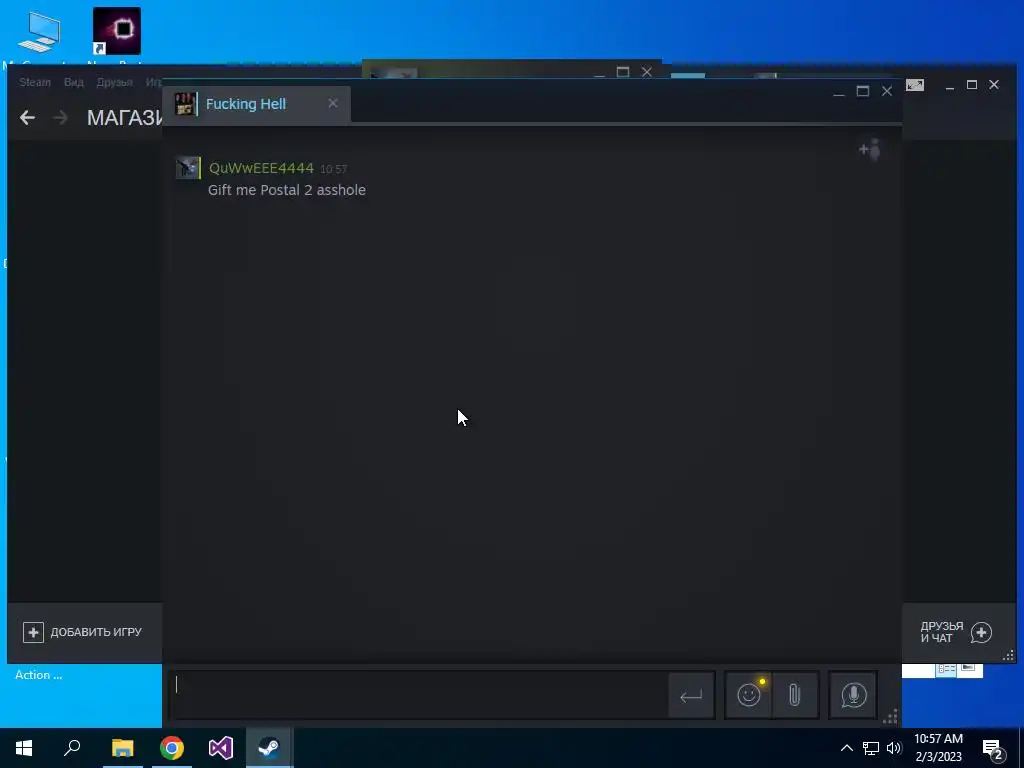The height and width of the screenshot is (768, 1024).
Task: Open volume control tray icon
Action: pyautogui.click(x=894, y=748)
